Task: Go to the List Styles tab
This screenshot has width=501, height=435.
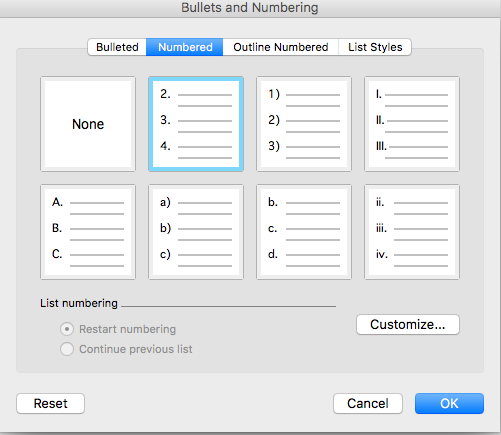Action: (x=375, y=47)
